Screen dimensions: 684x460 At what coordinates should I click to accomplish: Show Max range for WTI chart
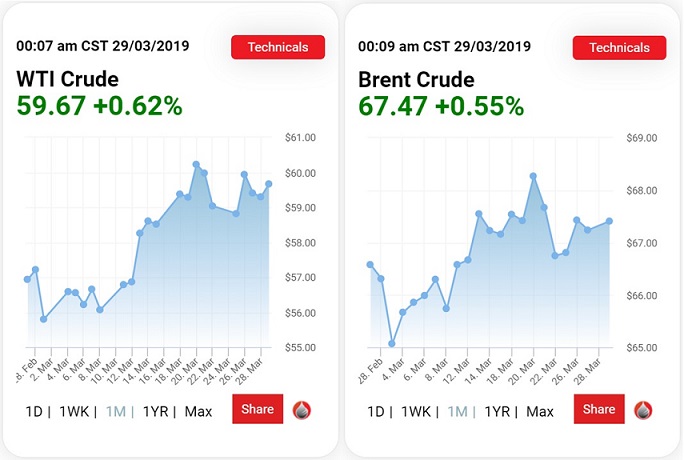[x=198, y=411]
